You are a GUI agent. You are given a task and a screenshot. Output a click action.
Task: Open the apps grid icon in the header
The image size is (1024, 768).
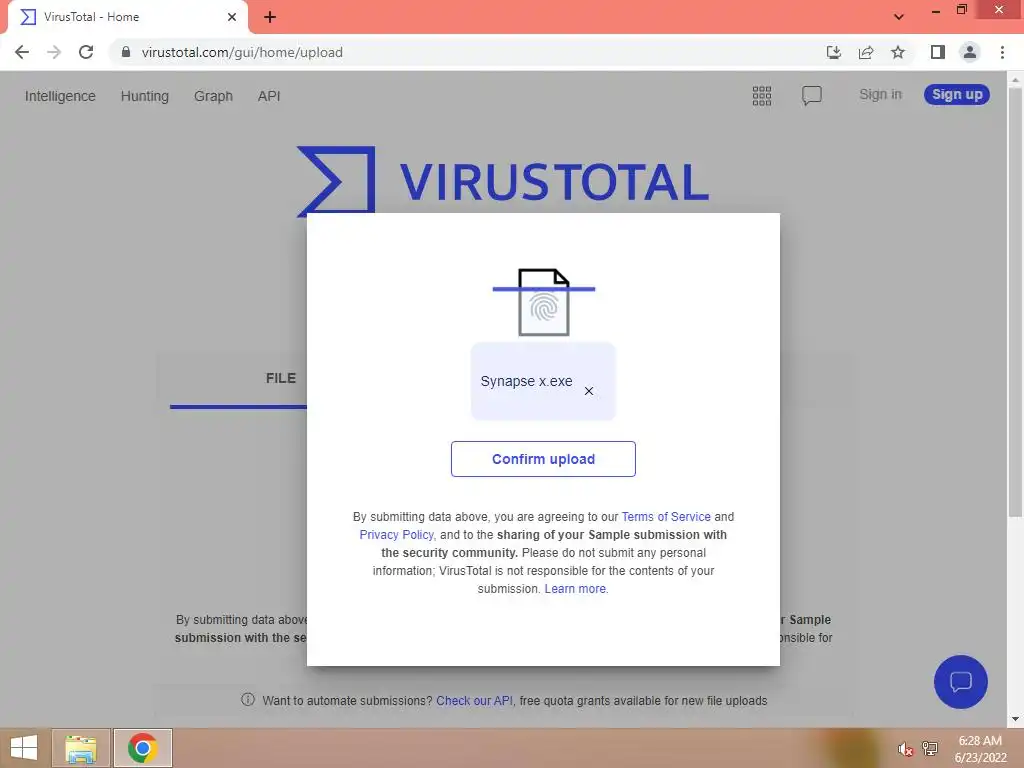[x=761, y=95]
